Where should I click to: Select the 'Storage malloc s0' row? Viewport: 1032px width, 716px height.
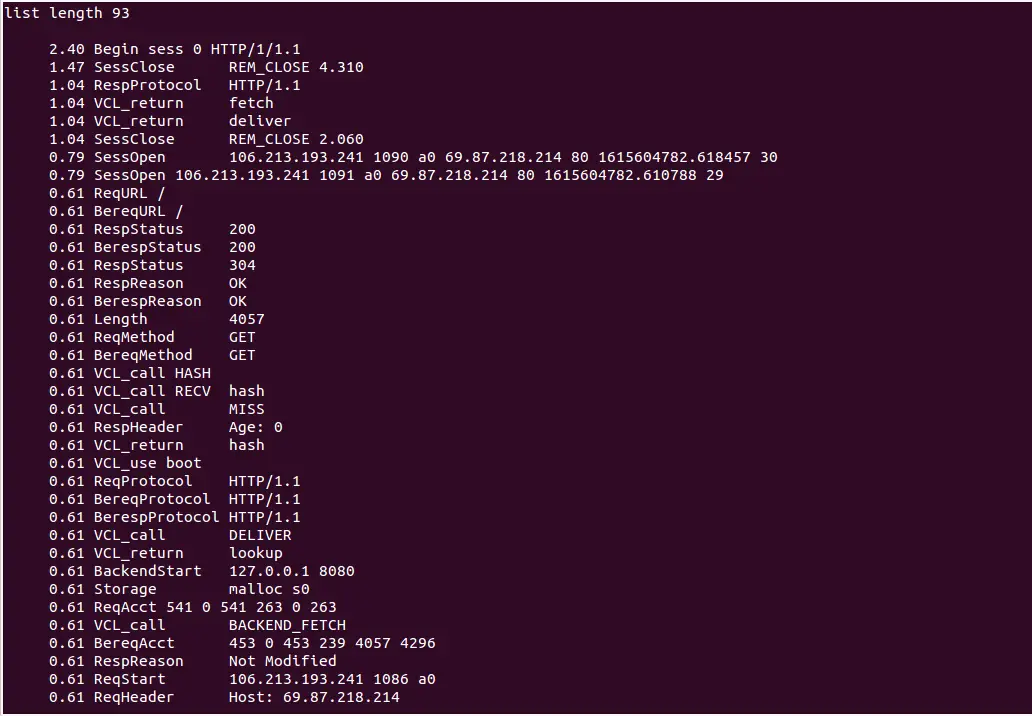point(179,589)
